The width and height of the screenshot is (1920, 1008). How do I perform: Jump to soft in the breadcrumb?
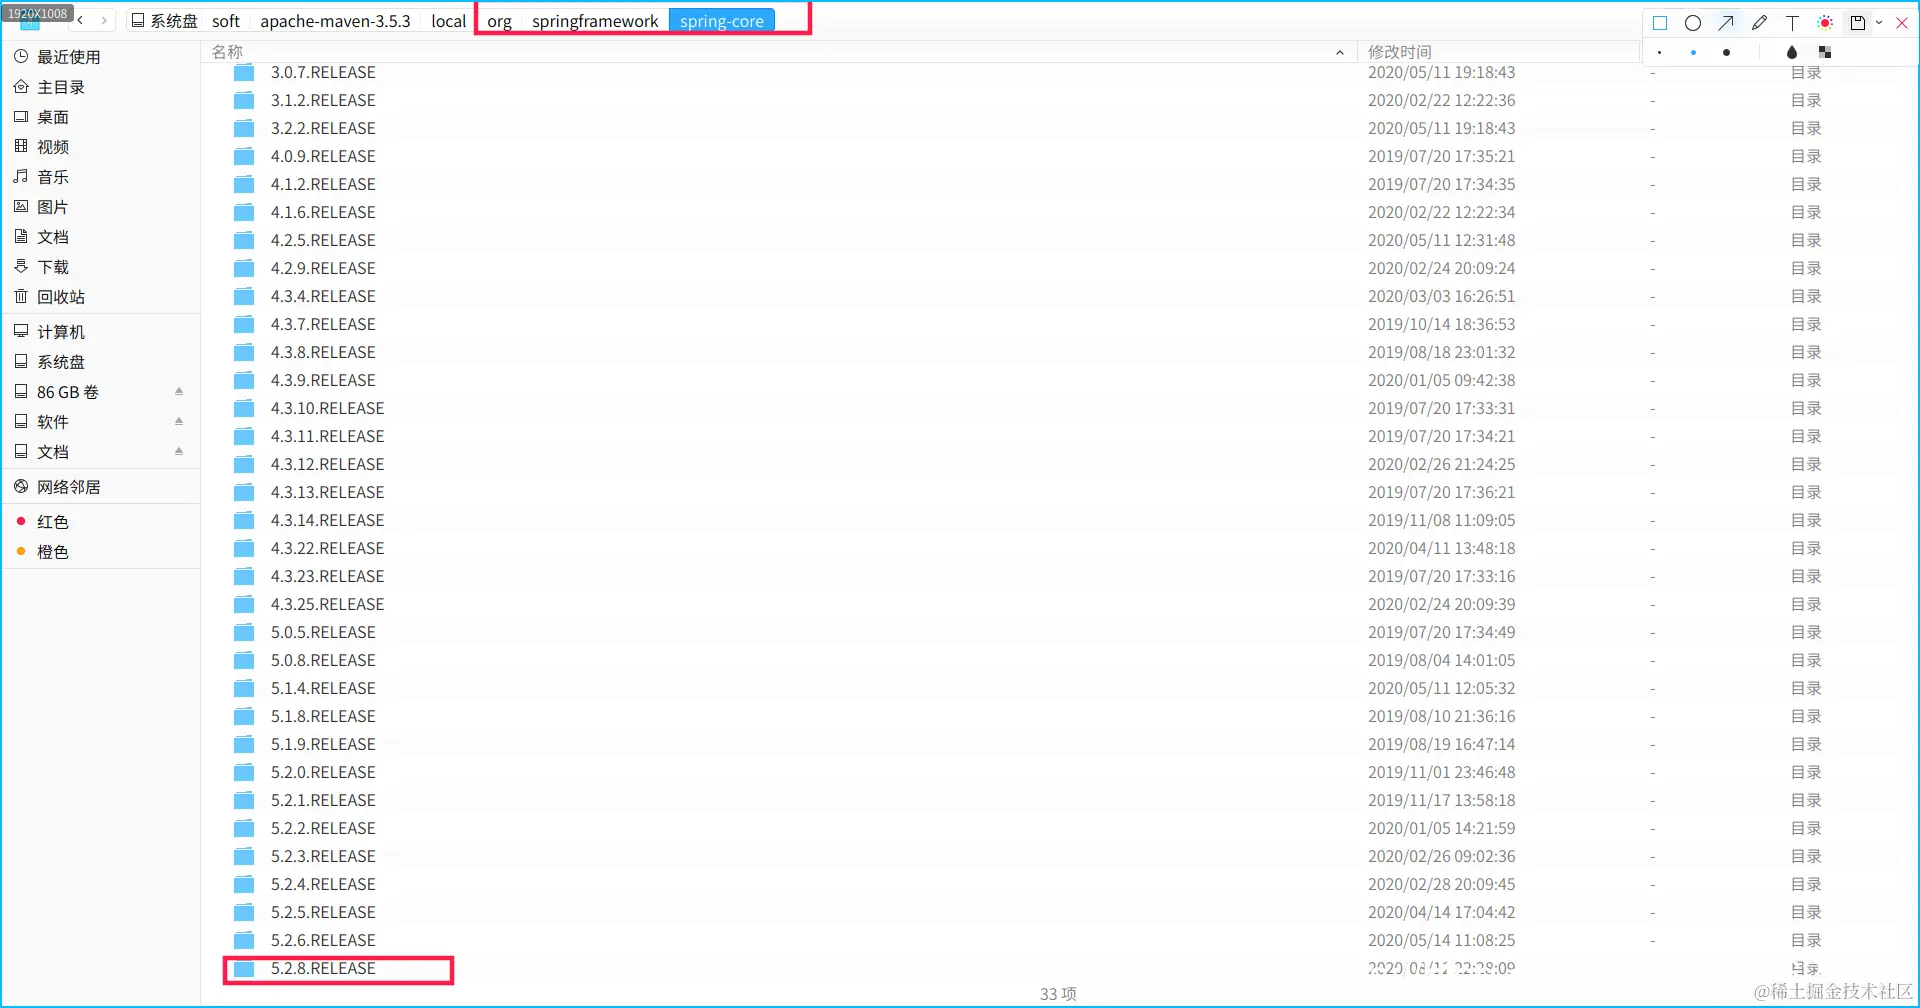tap(226, 21)
